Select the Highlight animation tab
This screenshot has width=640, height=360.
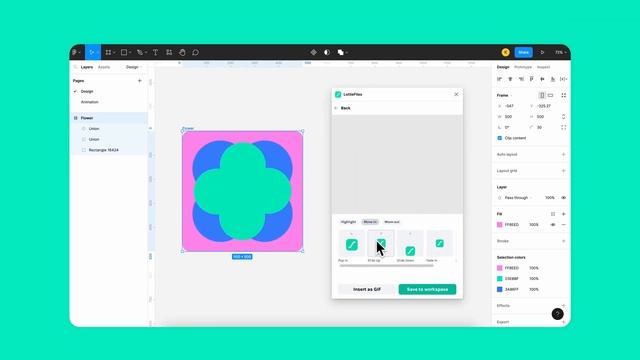pyautogui.click(x=348, y=222)
